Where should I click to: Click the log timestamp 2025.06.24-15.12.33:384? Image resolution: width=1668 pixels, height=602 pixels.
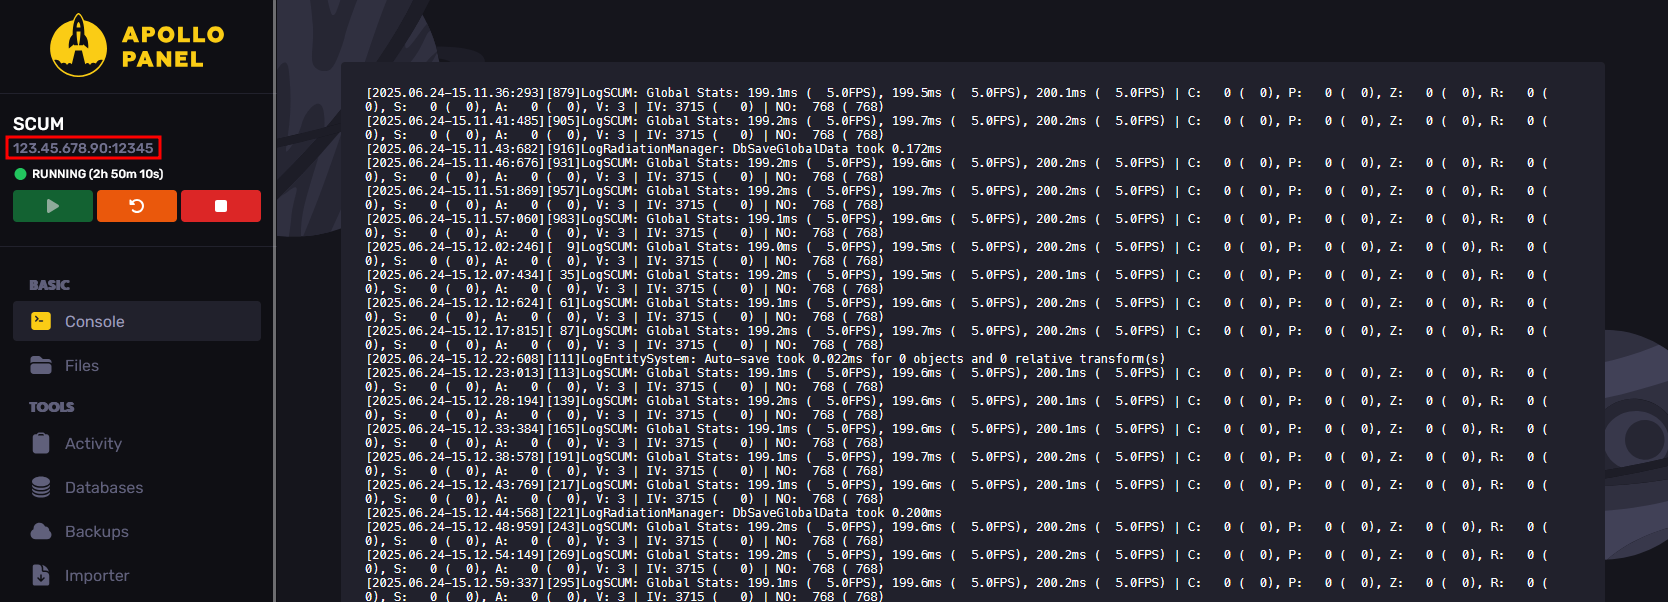[x=456, y=429]
